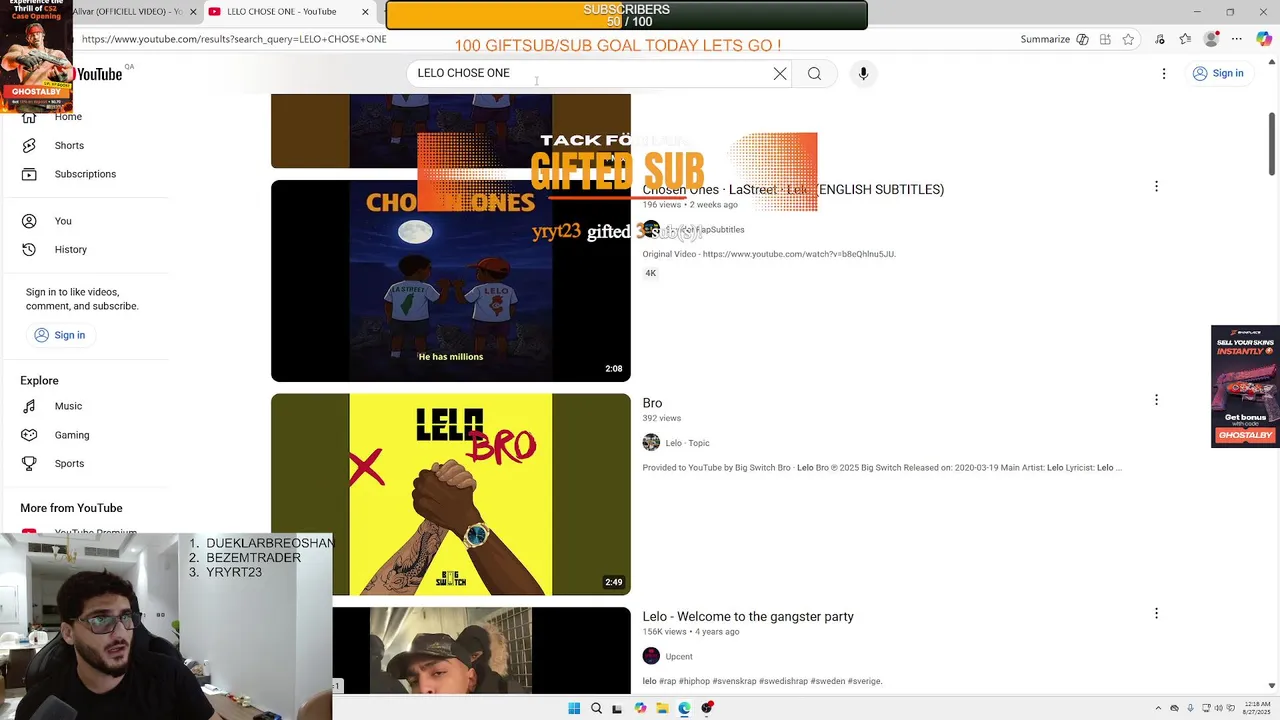Open Windows Start menu
This screenshot has width=1280, height=720.
574,708
